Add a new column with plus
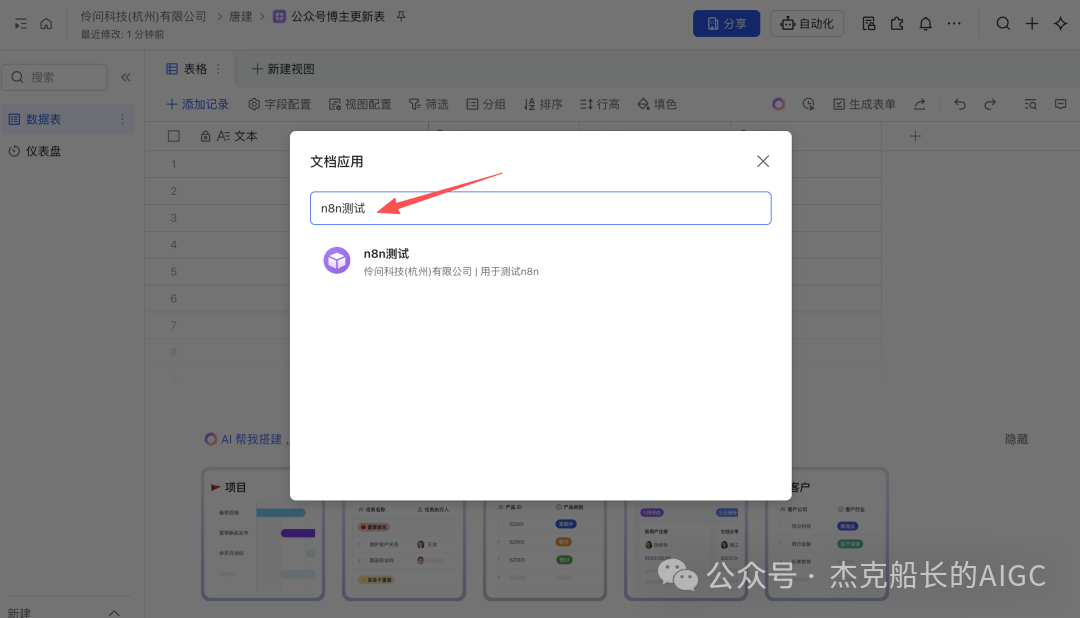This screenshot has width=1080, height=618. point(915,136)
